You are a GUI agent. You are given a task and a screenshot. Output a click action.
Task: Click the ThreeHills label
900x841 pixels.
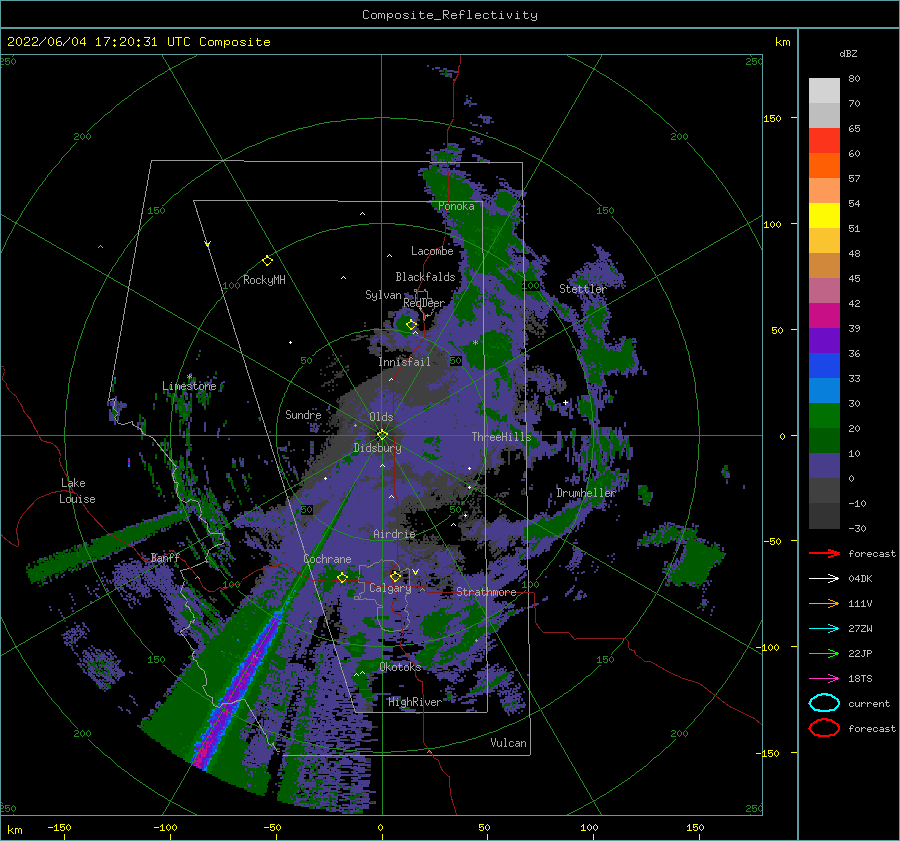pyautogui.click(x=502, y=437)
